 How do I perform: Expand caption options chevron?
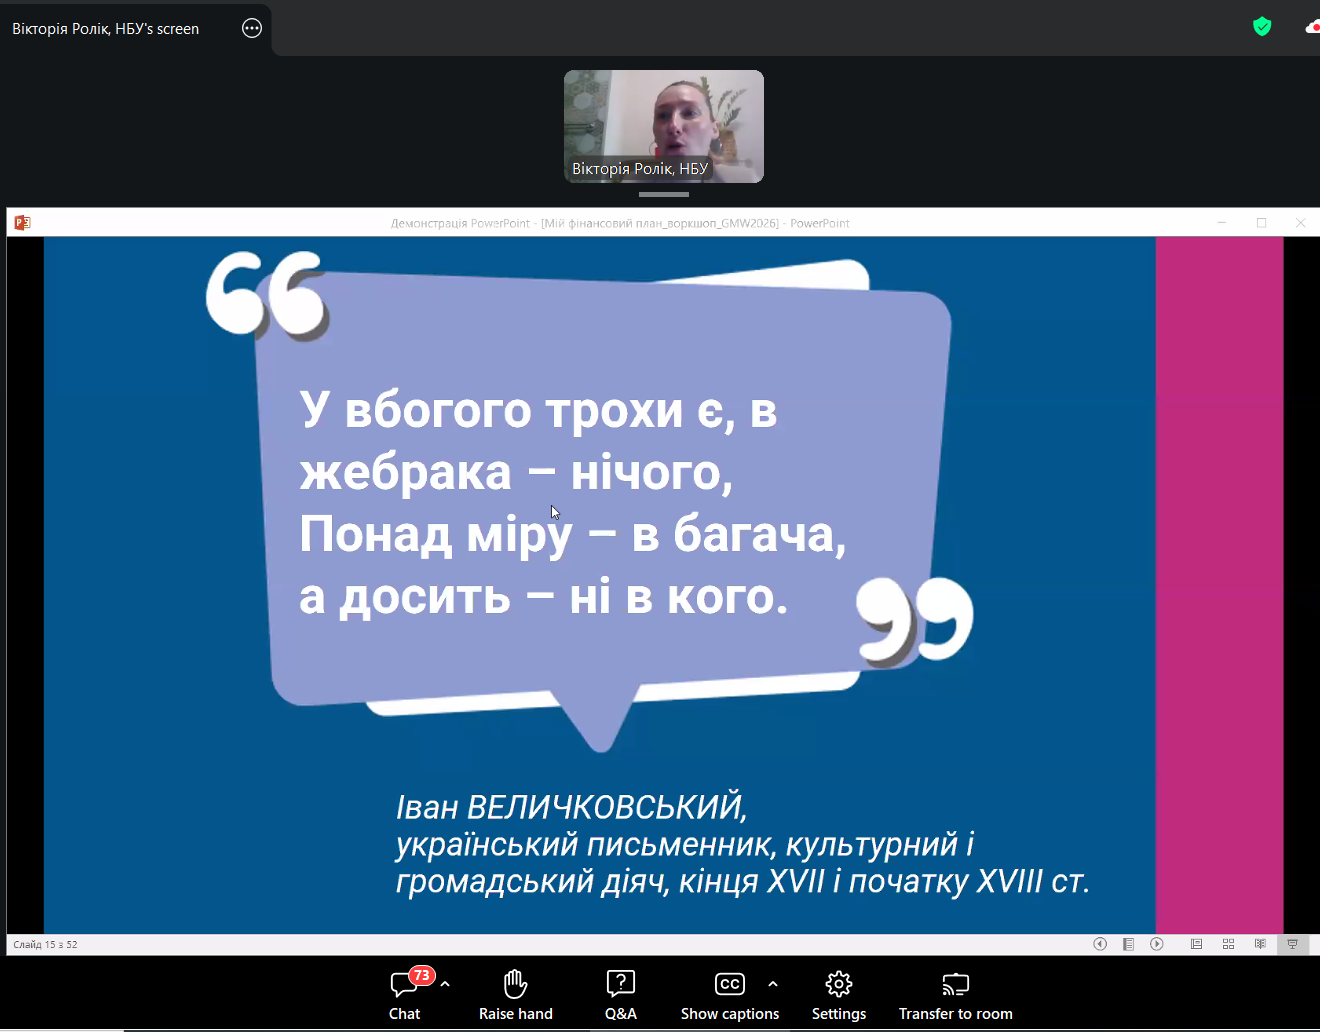773,984
